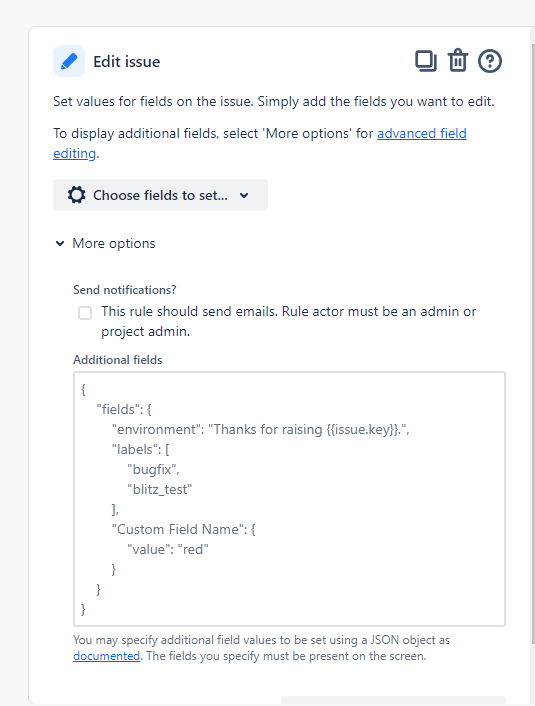Click the Edit issue heading
This screenshot has width=535, height=706.
click(x=127, y=62)
